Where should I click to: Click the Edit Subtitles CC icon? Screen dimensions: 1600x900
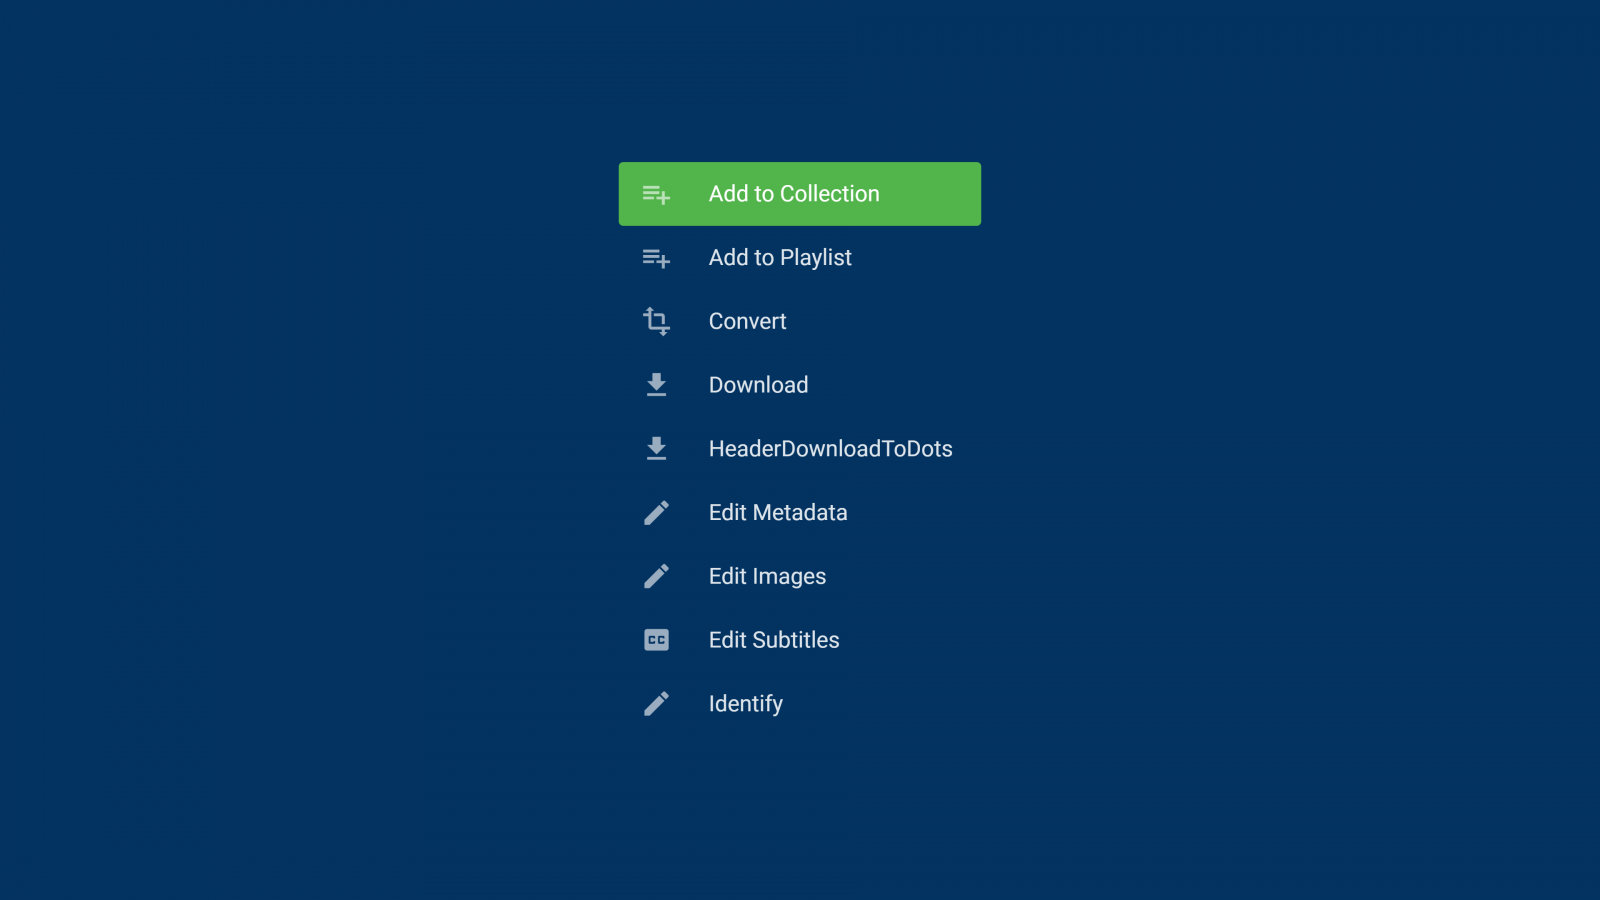coord(656,640)
